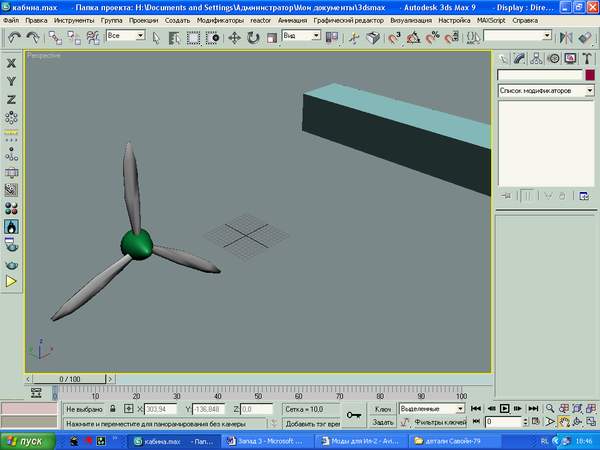The height and width of the screenshot is (450, 600).
Task: Click the Undo arrow icon
Action: pos(15,38)
